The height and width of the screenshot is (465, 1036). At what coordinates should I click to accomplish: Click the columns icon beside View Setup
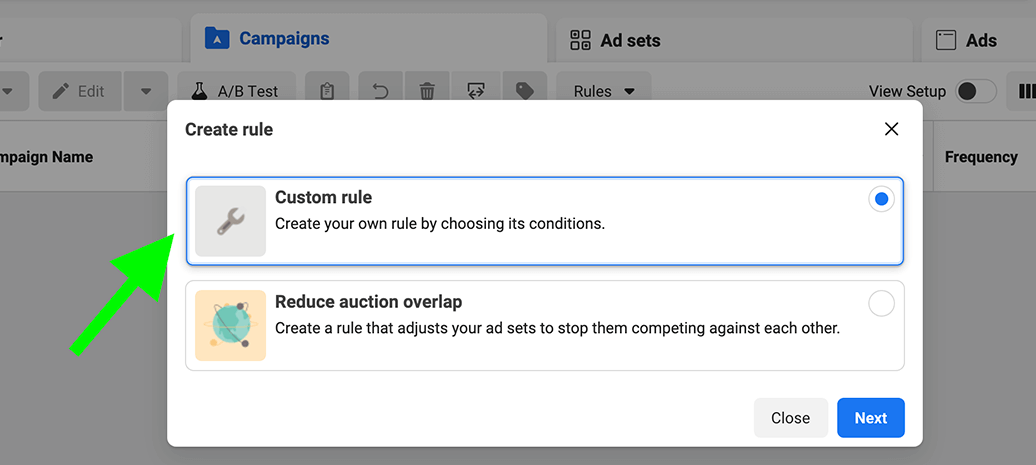(1026, 91)
